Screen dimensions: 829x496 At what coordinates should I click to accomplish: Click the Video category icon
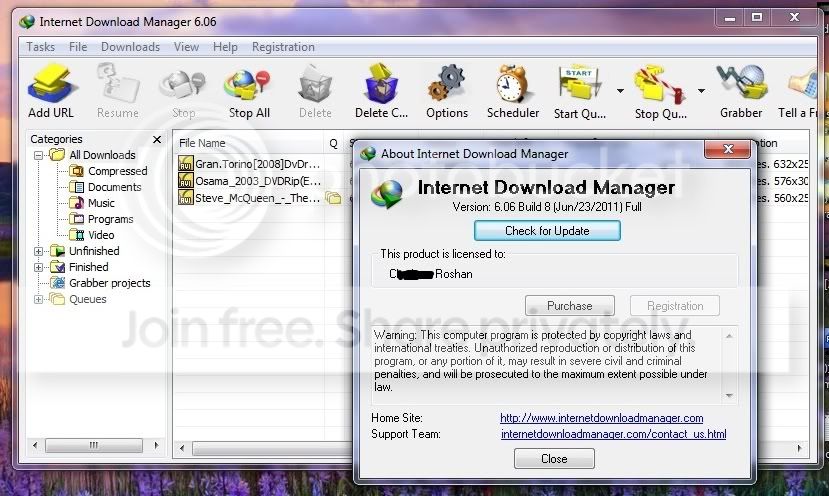[77, 235]
